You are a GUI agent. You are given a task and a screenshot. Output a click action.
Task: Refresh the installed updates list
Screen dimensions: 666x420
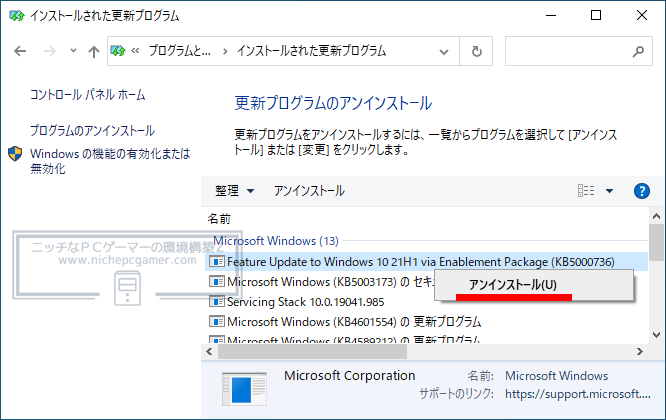[477, 51]
